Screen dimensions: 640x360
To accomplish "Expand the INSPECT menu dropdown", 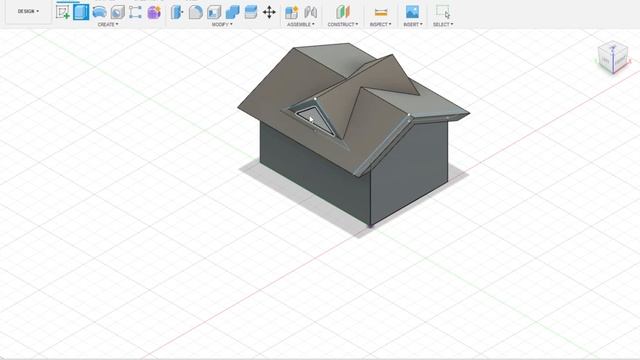I will coord(380,24).
